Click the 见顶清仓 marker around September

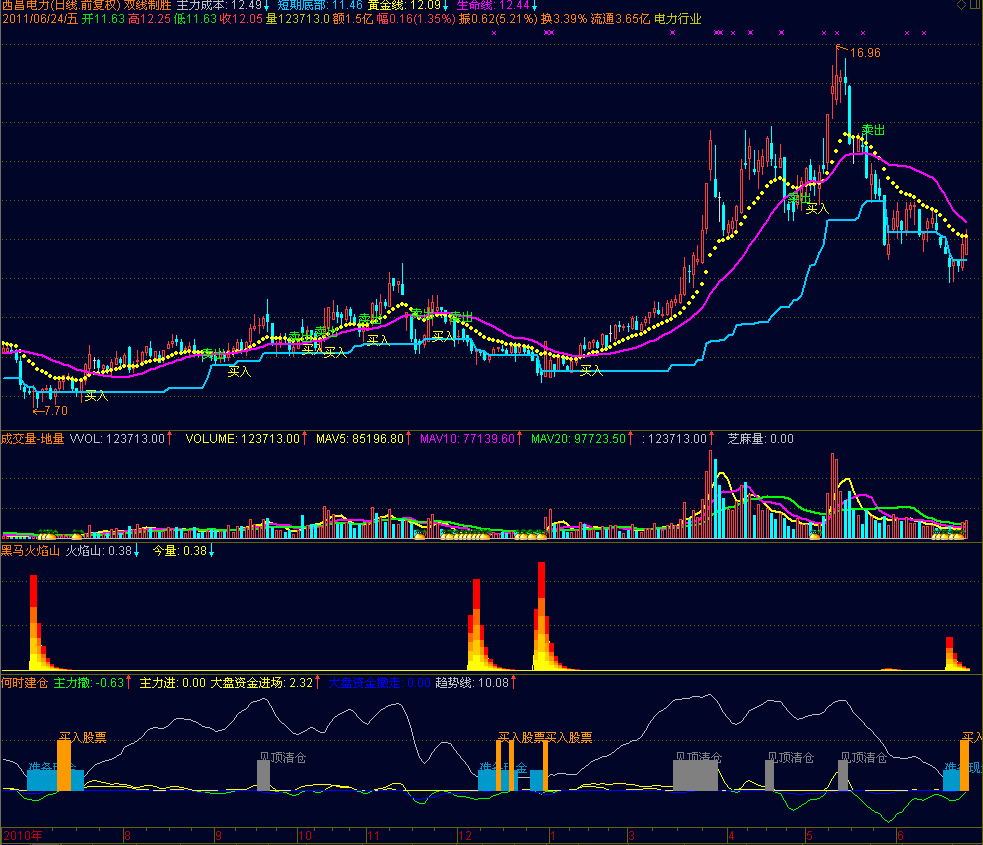(283, 758)
